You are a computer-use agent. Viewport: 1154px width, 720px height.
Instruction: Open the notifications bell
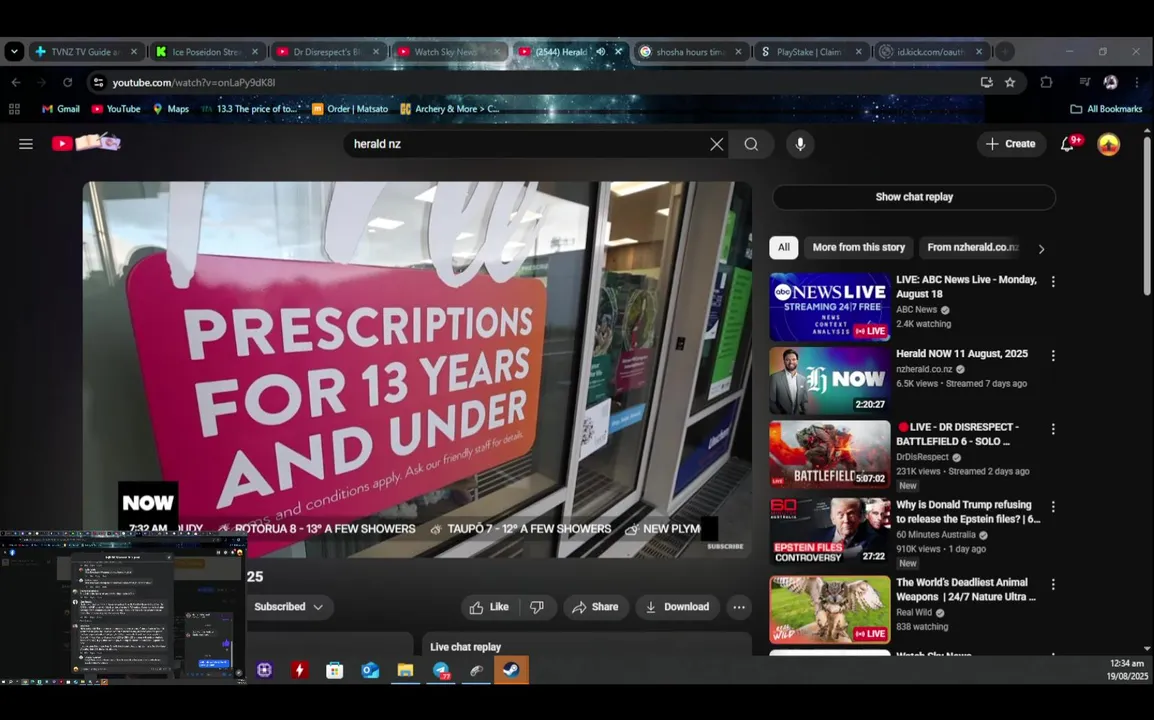1068,144
